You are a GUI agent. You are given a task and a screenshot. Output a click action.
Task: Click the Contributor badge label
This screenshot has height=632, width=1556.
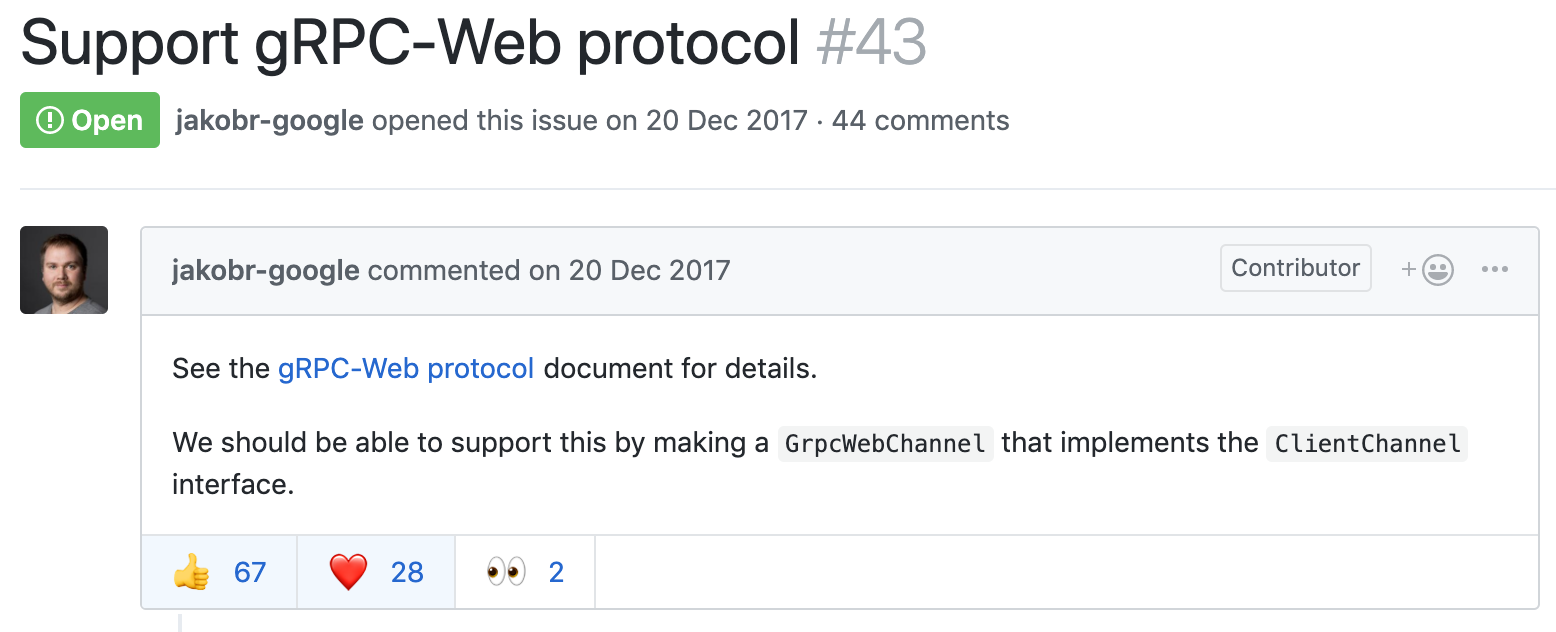click(x=1295, y=268)
